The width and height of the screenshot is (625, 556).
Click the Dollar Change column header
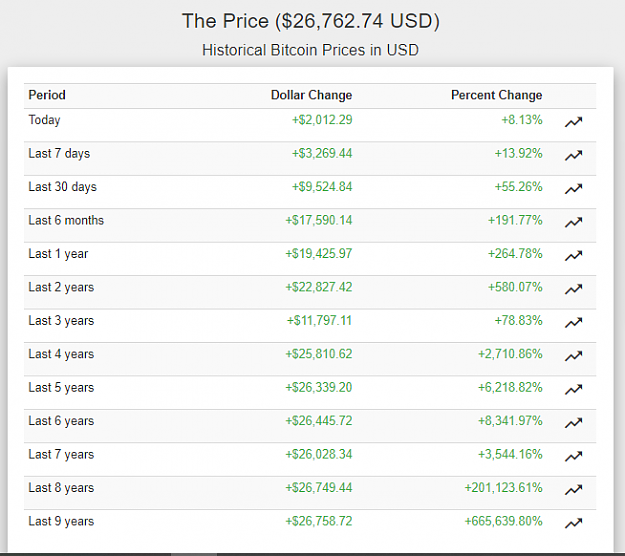coord(311,95)
